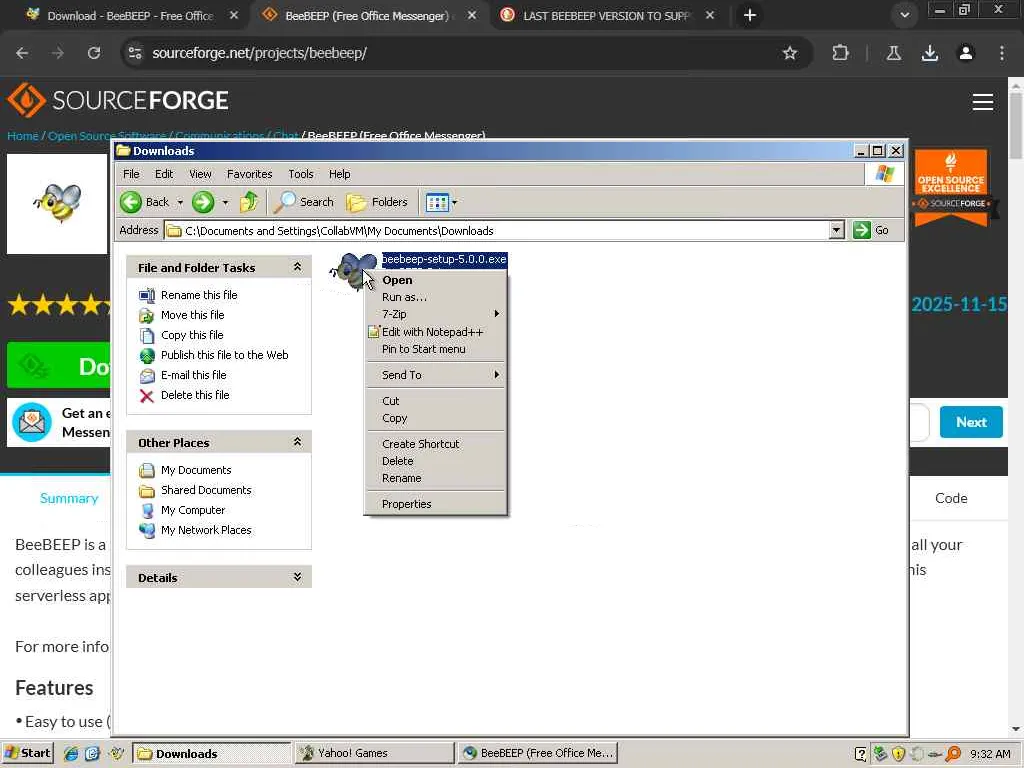This screenshot has width=1024, height=768.
Task: Click Publish this file to the Web
Action: pos(224,355)
